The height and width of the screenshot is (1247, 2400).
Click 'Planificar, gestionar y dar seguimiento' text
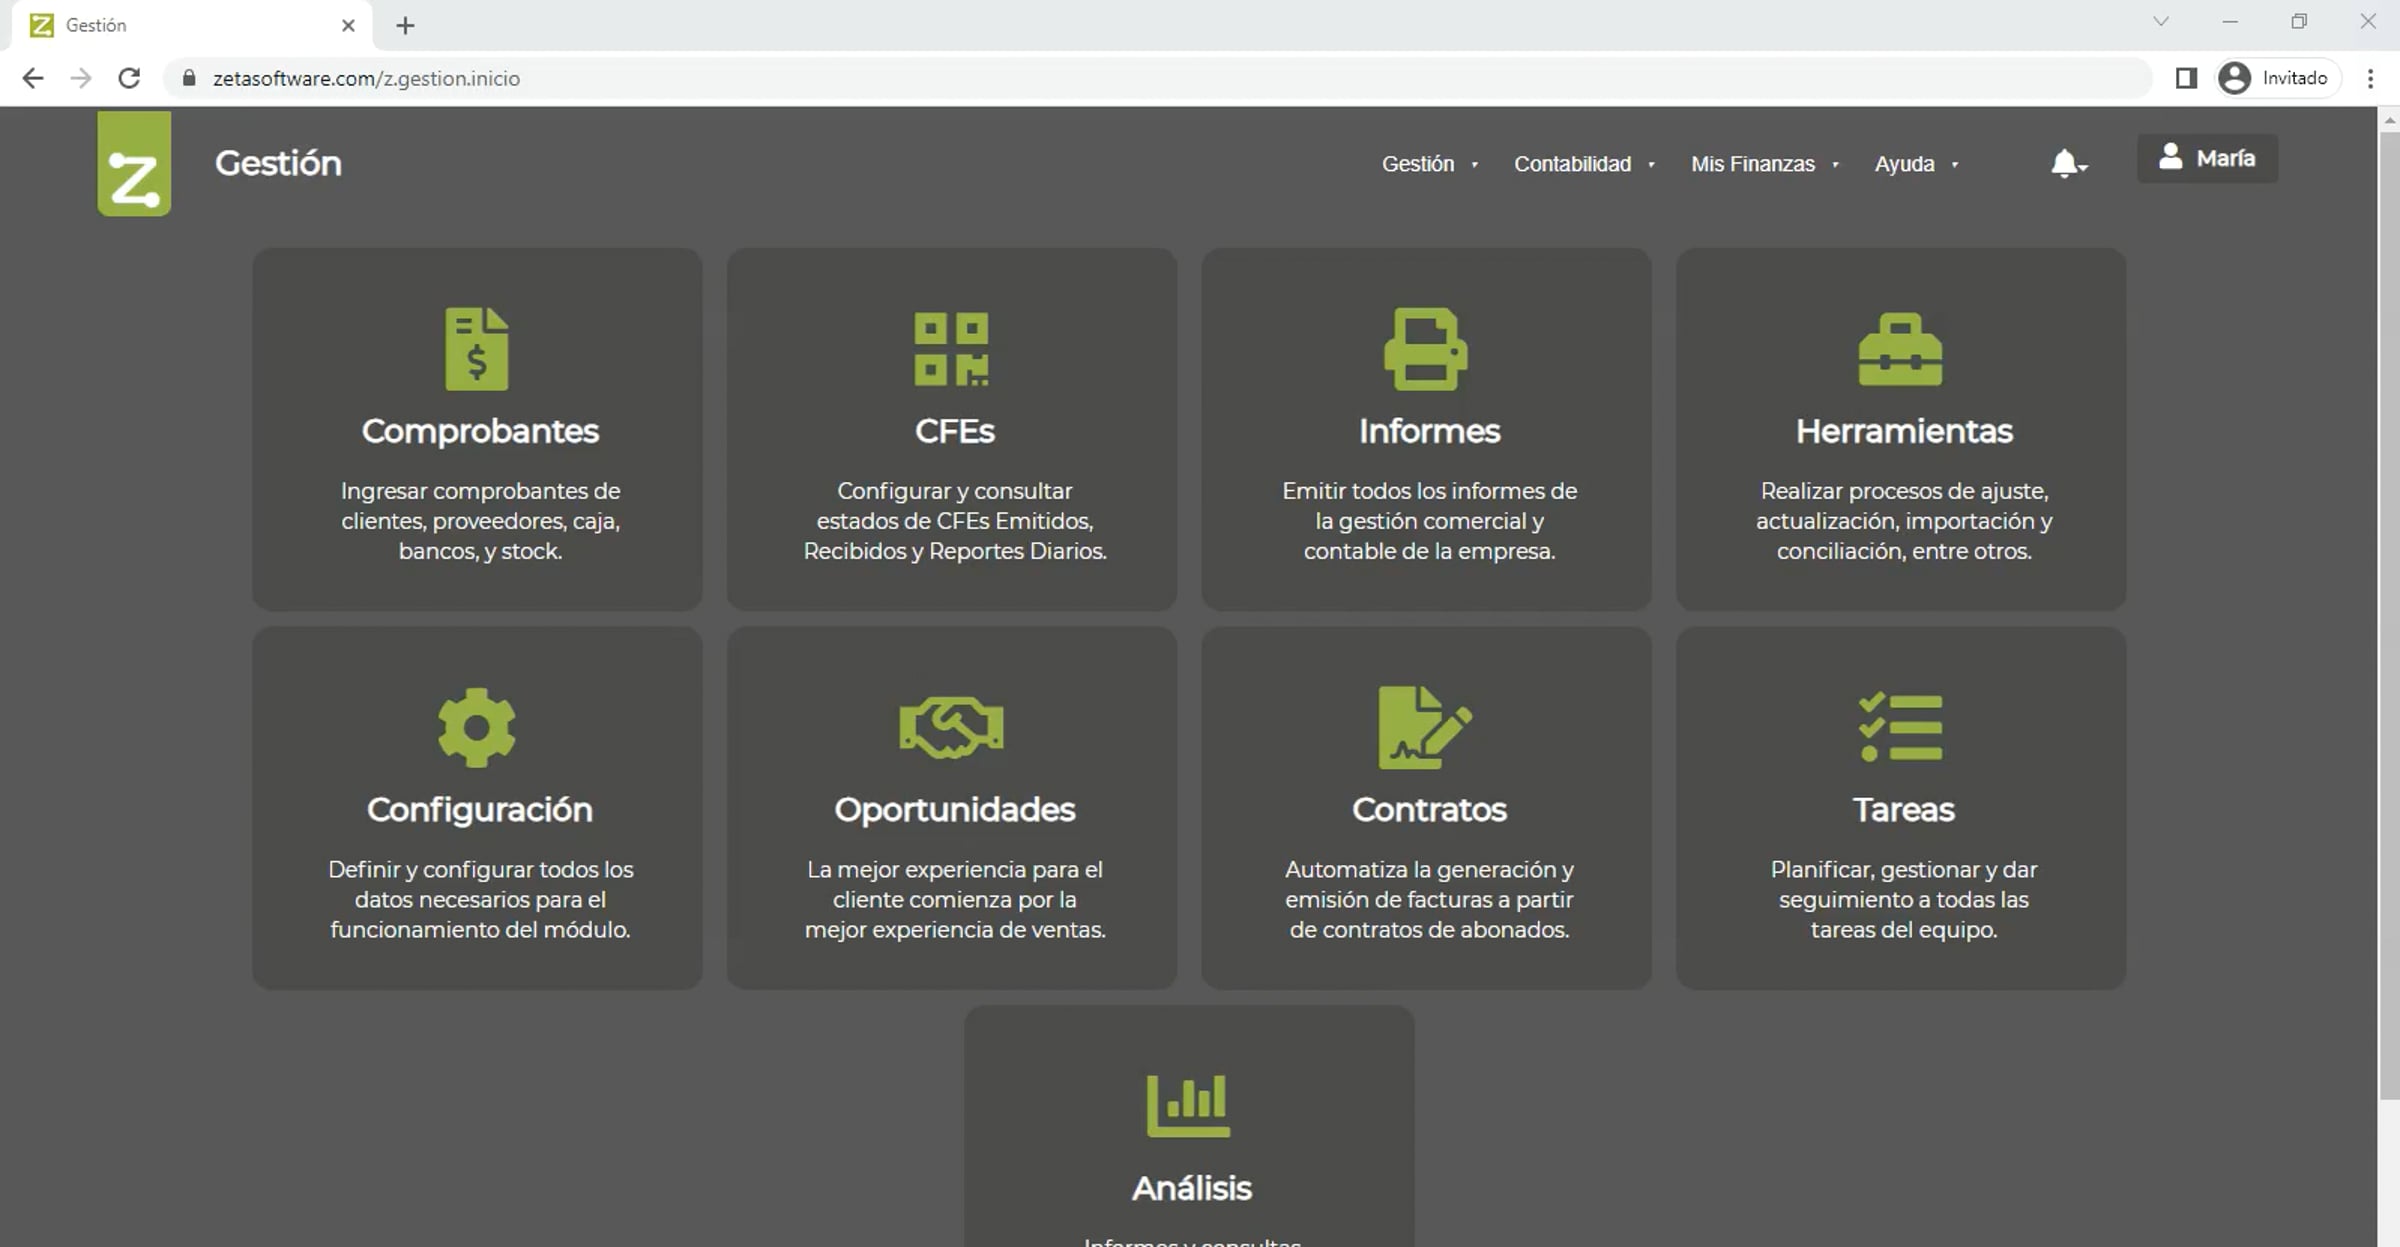1904,899
